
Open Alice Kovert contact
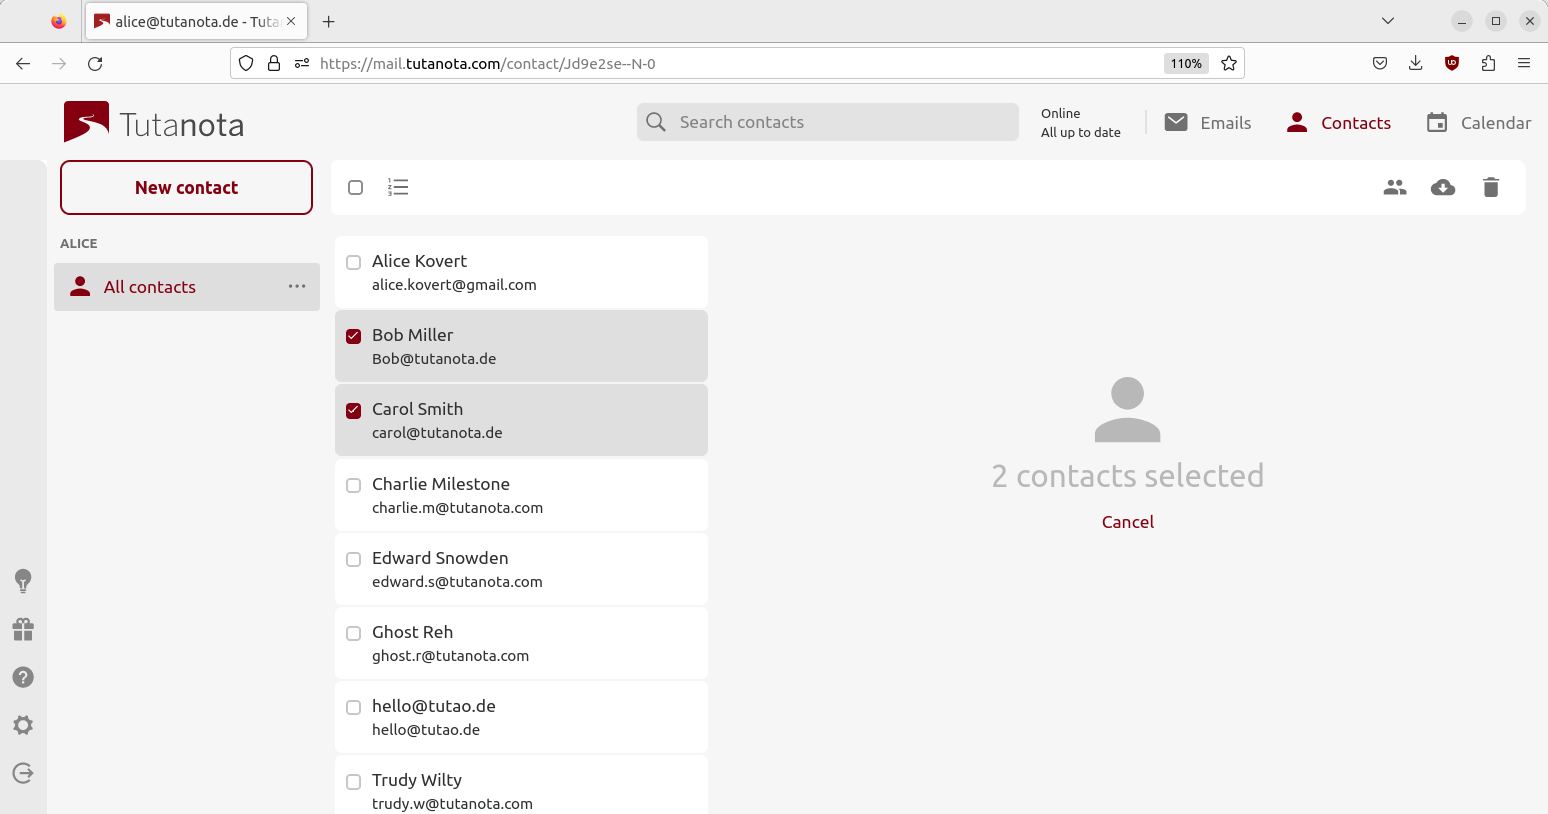point(521,272)
